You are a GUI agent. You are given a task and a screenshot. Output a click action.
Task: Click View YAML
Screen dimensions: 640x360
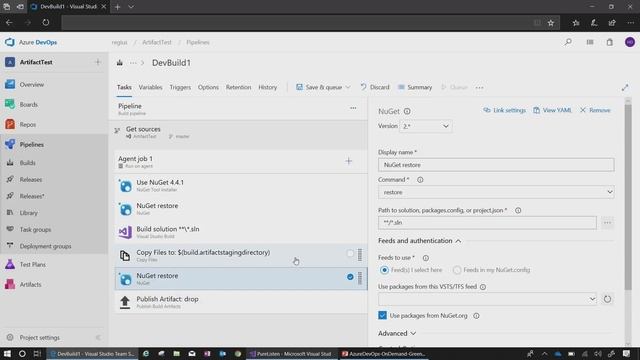pos(552,110)
